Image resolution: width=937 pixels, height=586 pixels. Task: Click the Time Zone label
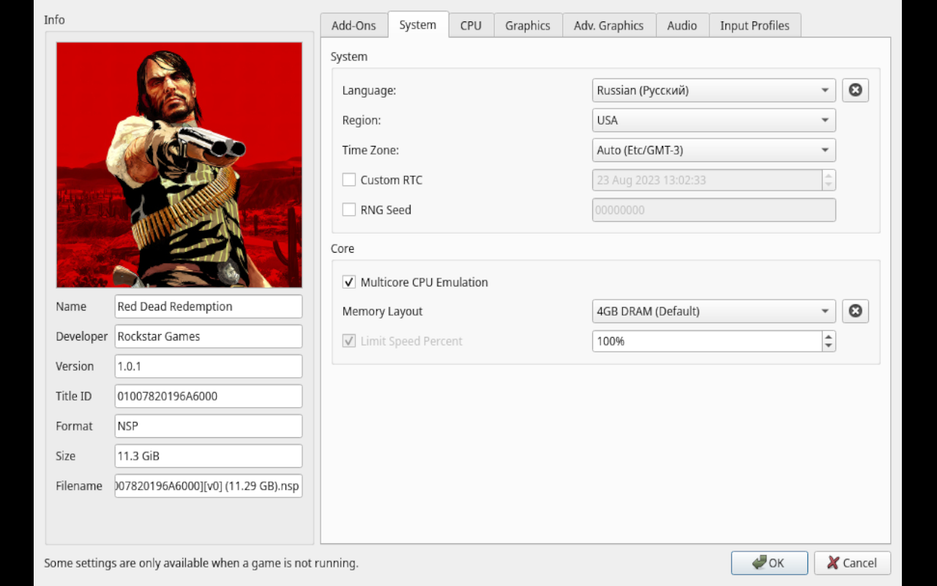click(x=370, y=150)
